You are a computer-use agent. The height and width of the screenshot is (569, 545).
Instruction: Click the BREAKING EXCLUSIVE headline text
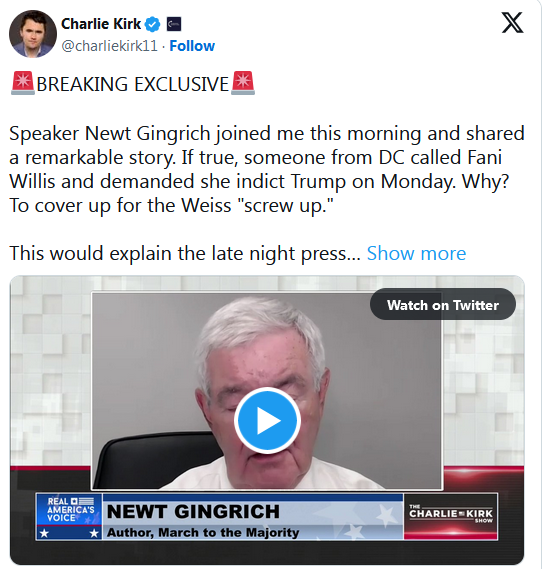132,84
